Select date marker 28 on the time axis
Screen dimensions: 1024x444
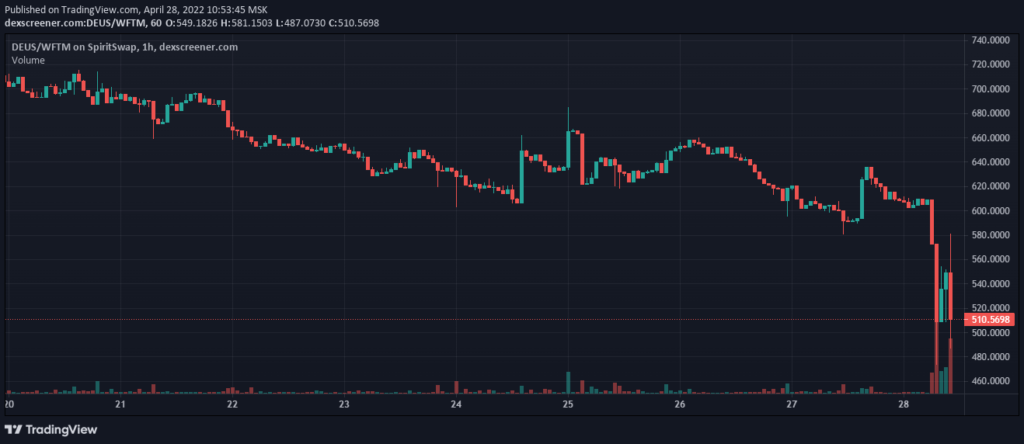(902, 405)
